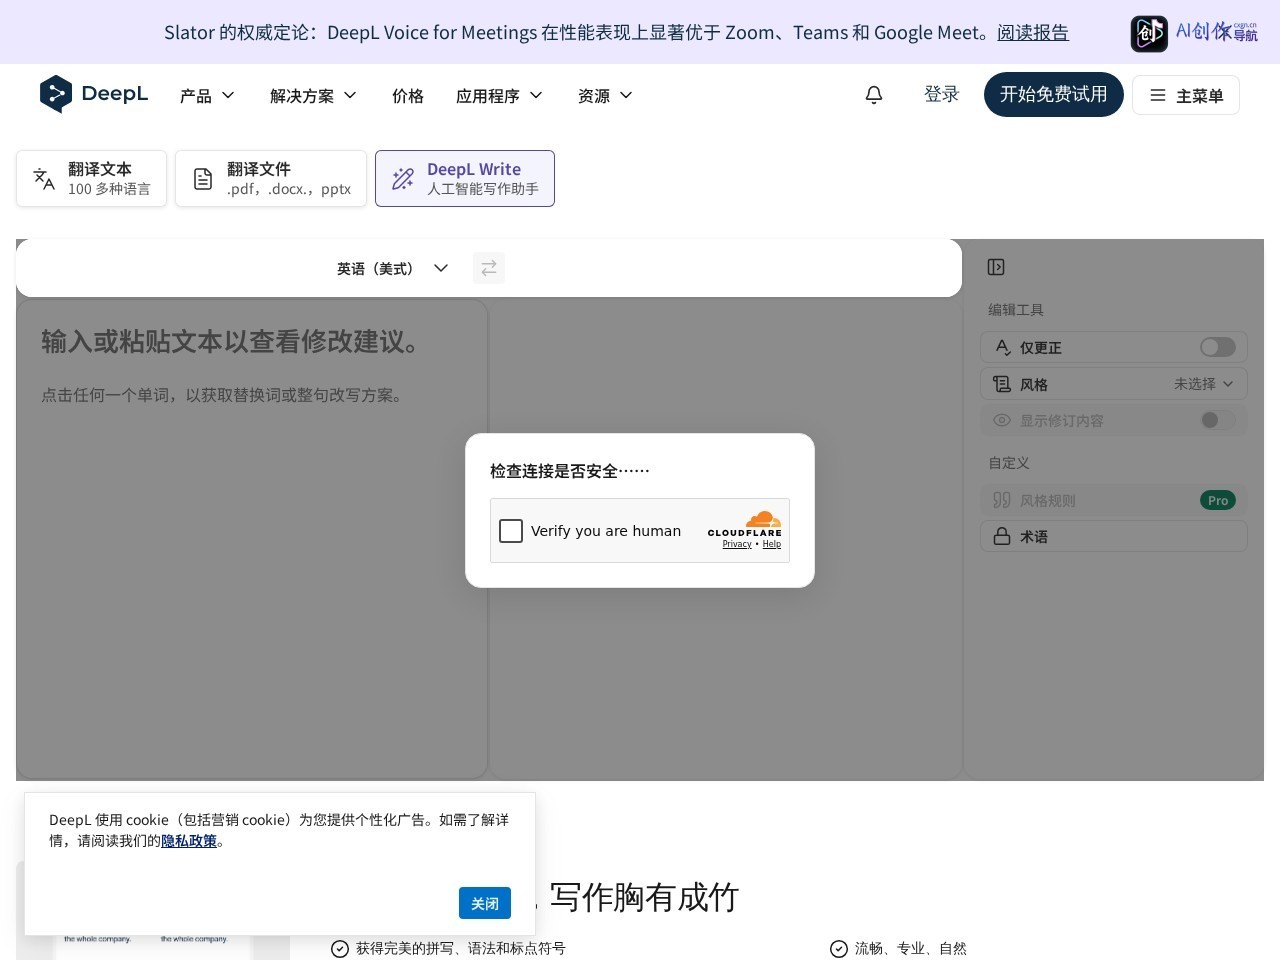Click the DeepL Write magic pen icon
Viewport: 1280px width, 960px height.
click(403, 179)
